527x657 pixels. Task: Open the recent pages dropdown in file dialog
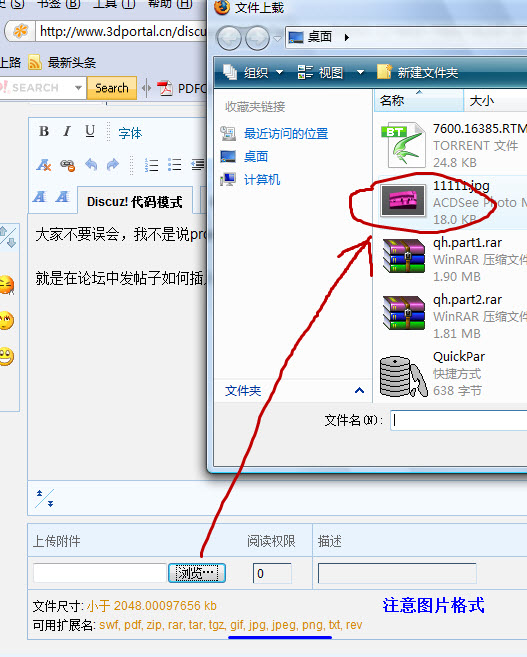pyautogui.click(x=277, y=38)
